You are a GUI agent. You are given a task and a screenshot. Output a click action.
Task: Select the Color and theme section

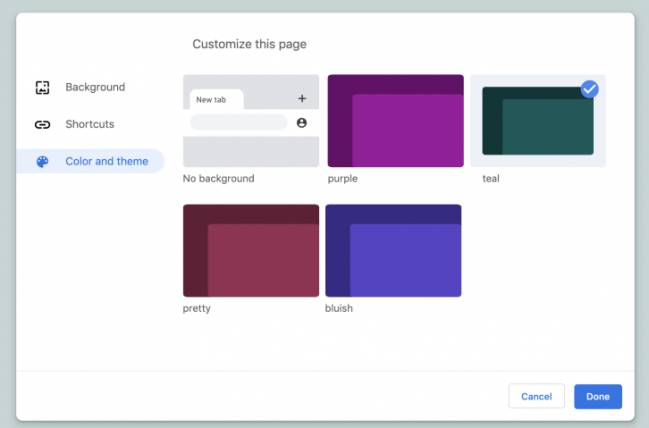[x=90, y=161]
